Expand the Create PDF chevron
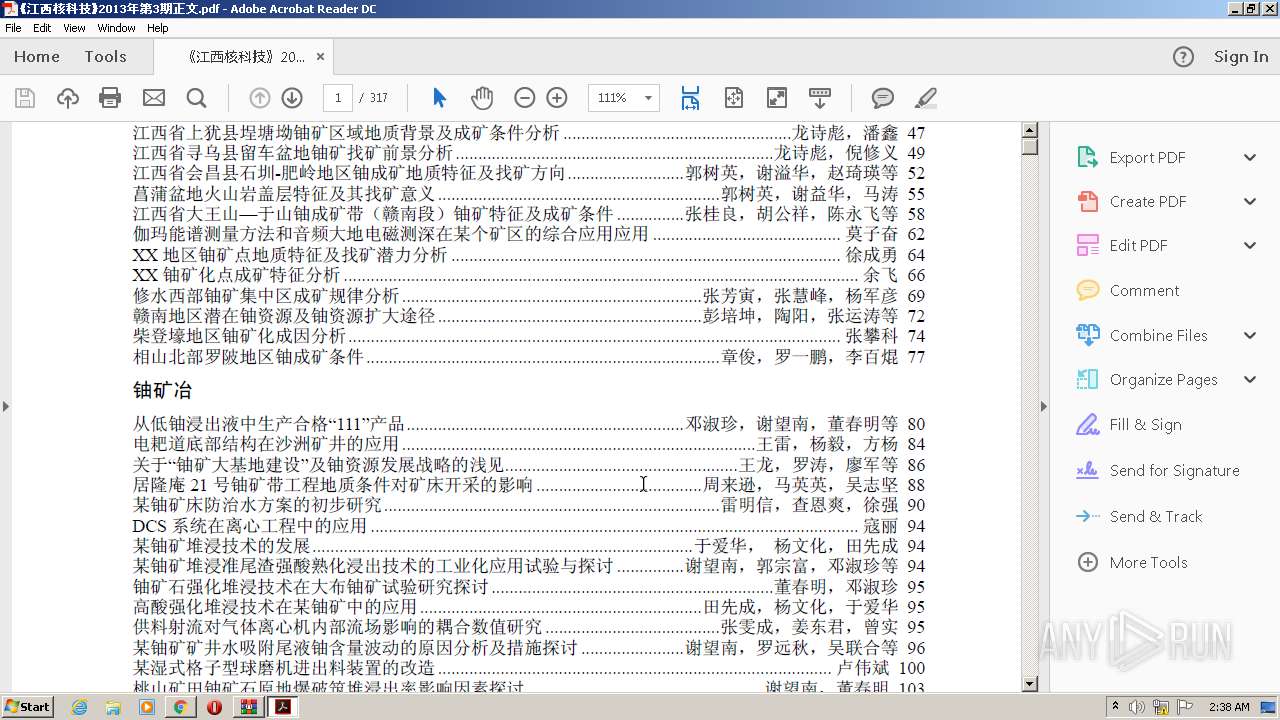 point(1250,202)
